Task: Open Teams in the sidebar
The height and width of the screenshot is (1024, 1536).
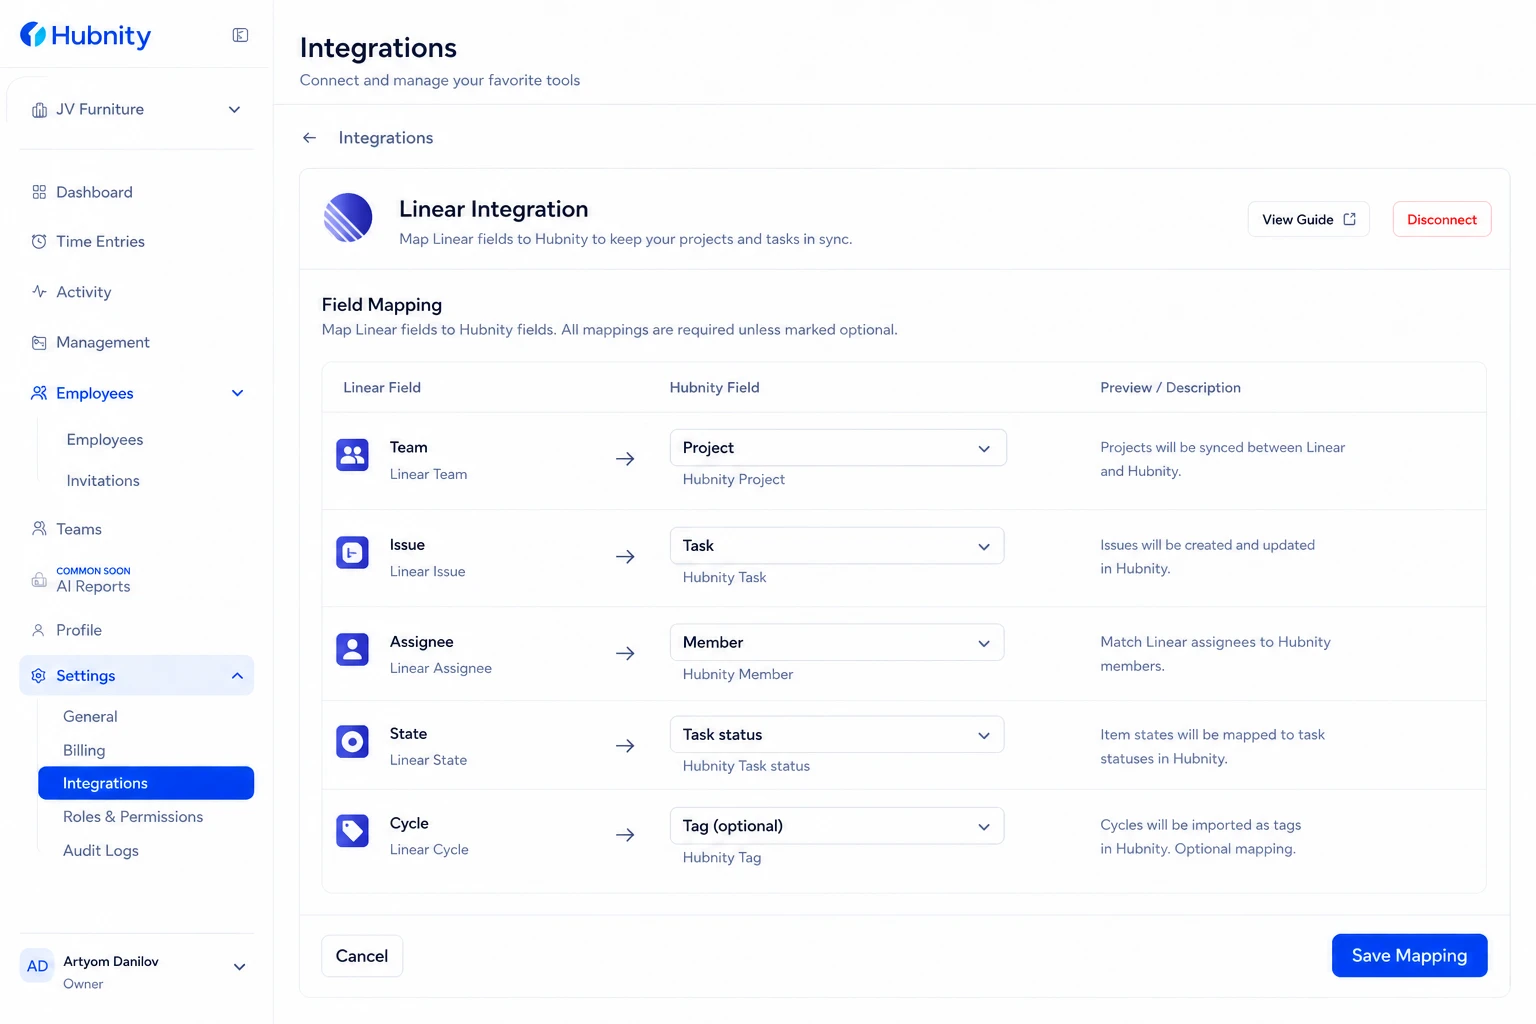Action: (79, 529)
